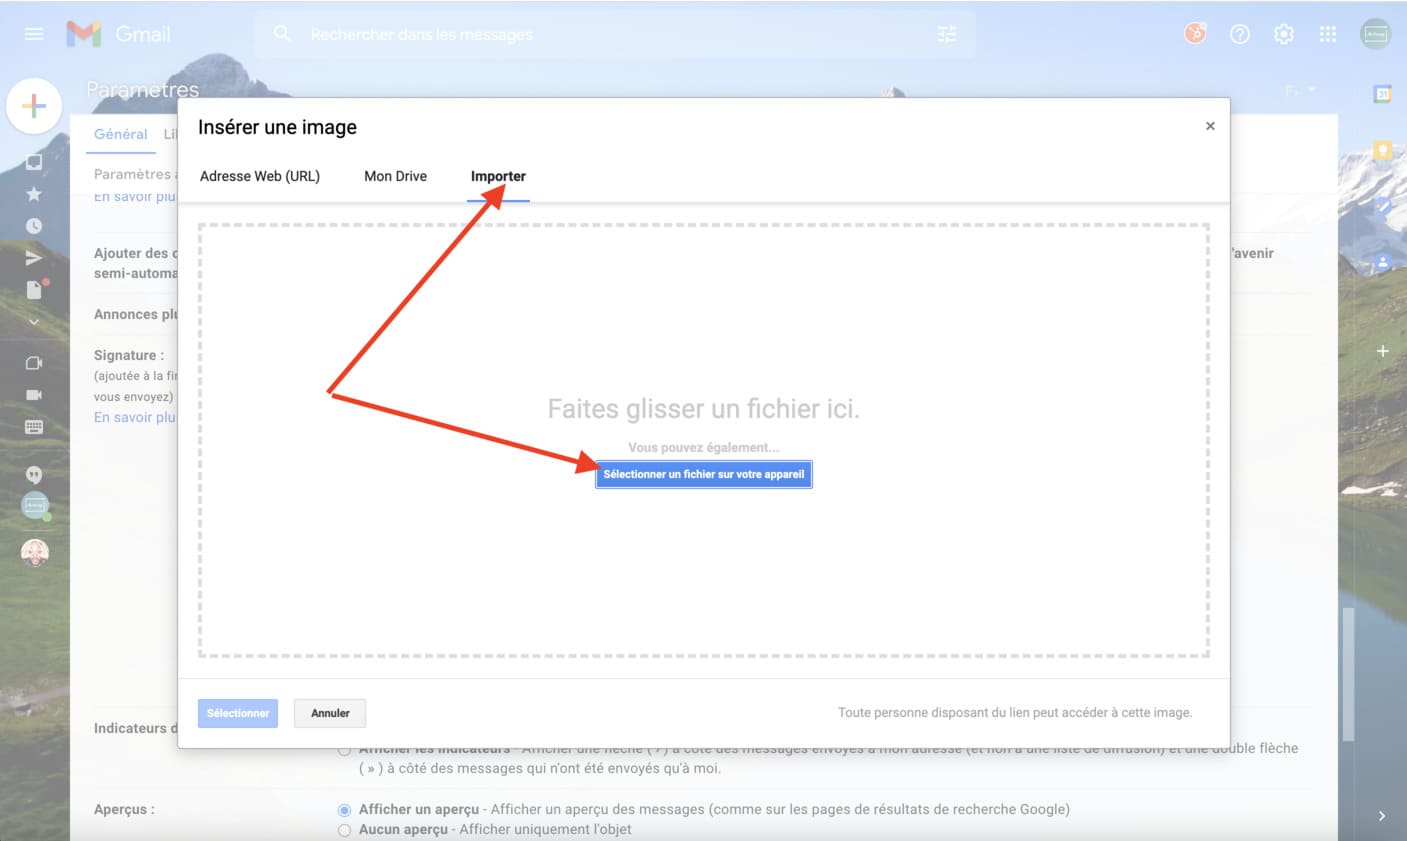Click the Meet new meeting camera icon
Viewport: 1407px width, 841px height.
(x=34, y=363)
